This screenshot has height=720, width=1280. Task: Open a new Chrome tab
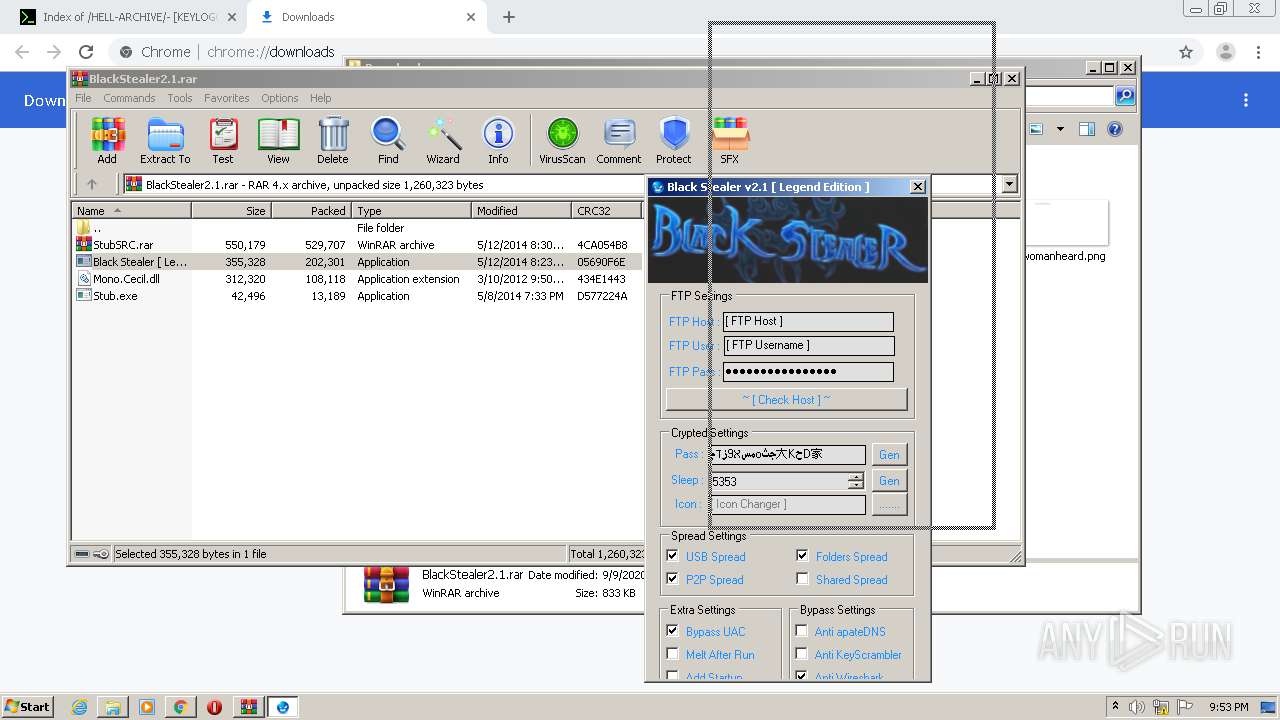point(508,17)
